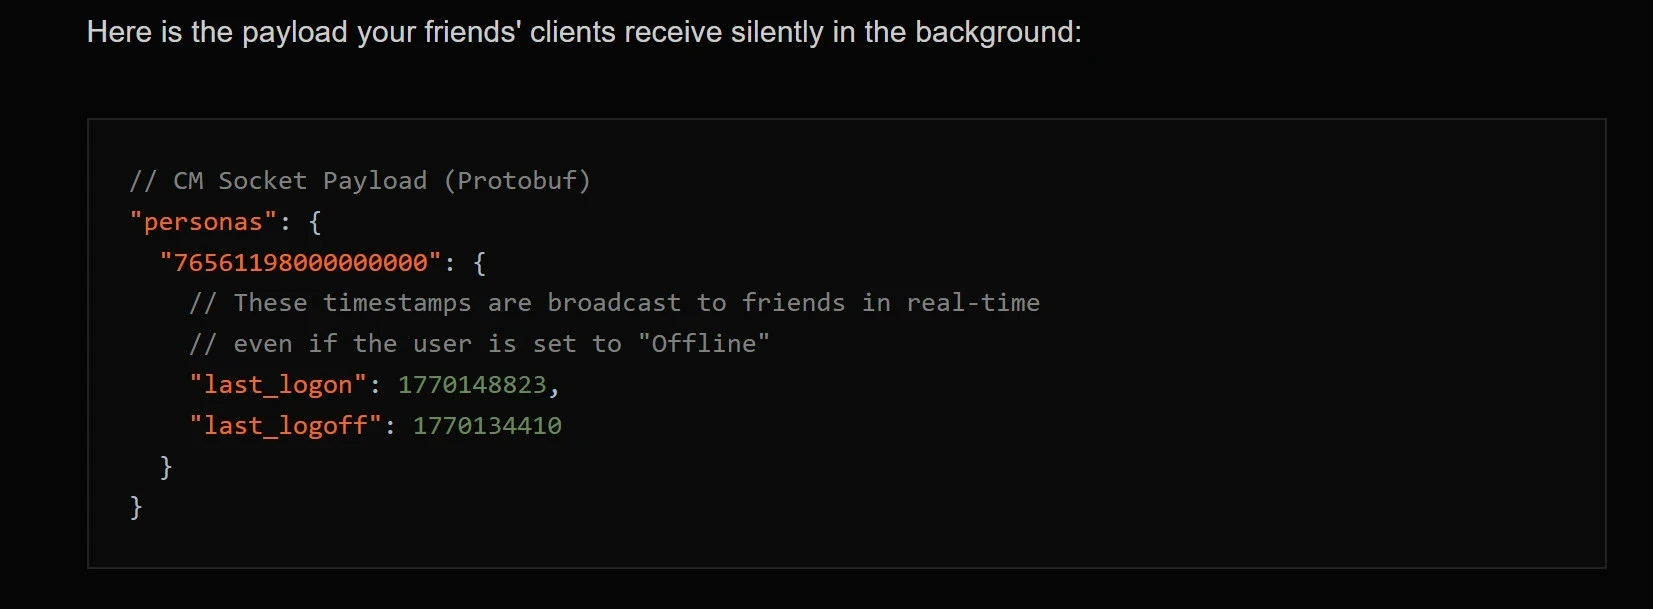Click the opening brace after "personas"
This screenshot has width=1653, height=609.
315,222
